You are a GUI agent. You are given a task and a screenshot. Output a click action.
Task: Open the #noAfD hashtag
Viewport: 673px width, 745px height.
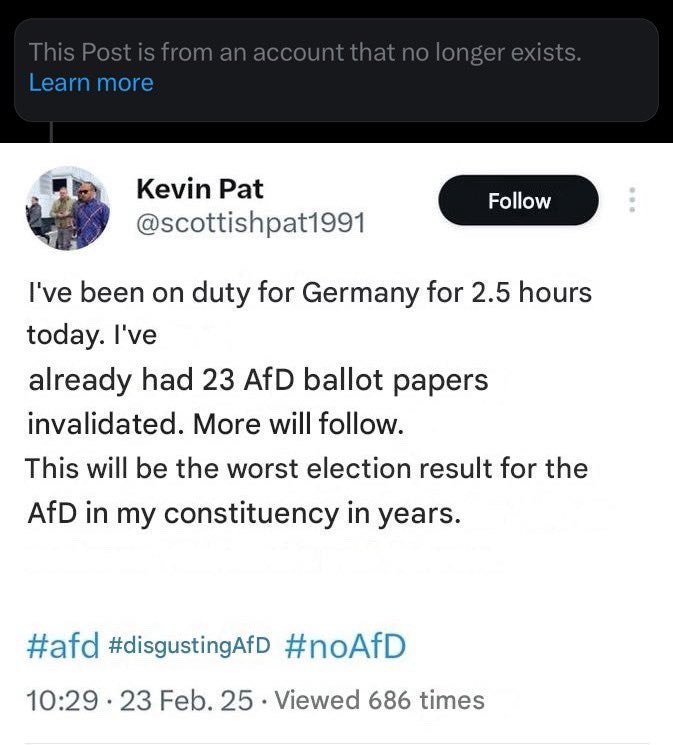346,646
